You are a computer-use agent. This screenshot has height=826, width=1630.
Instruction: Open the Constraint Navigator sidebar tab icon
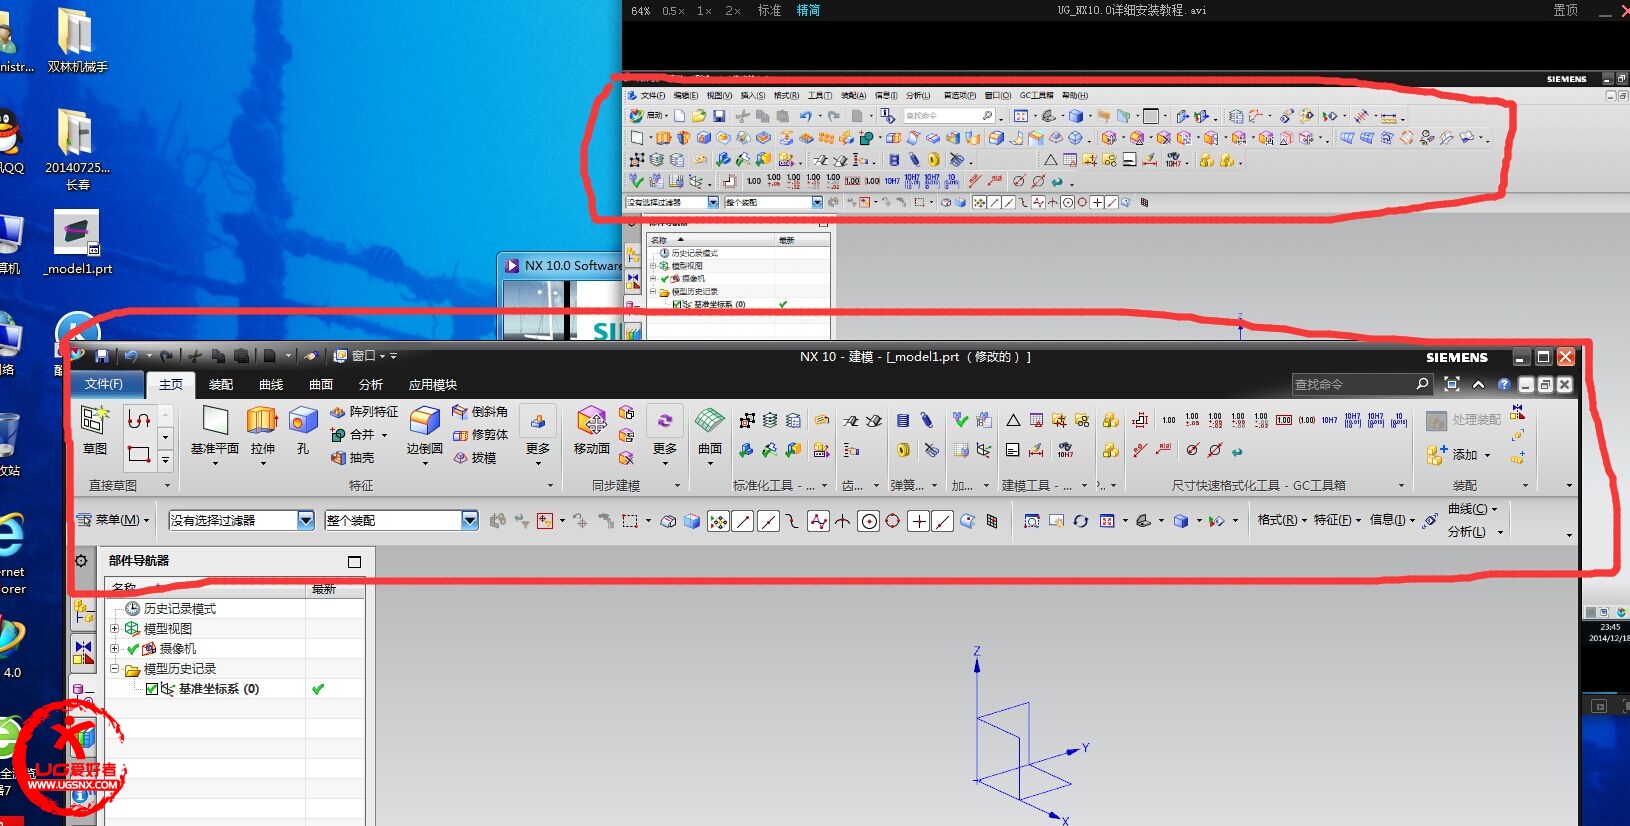tap(83, 652)
